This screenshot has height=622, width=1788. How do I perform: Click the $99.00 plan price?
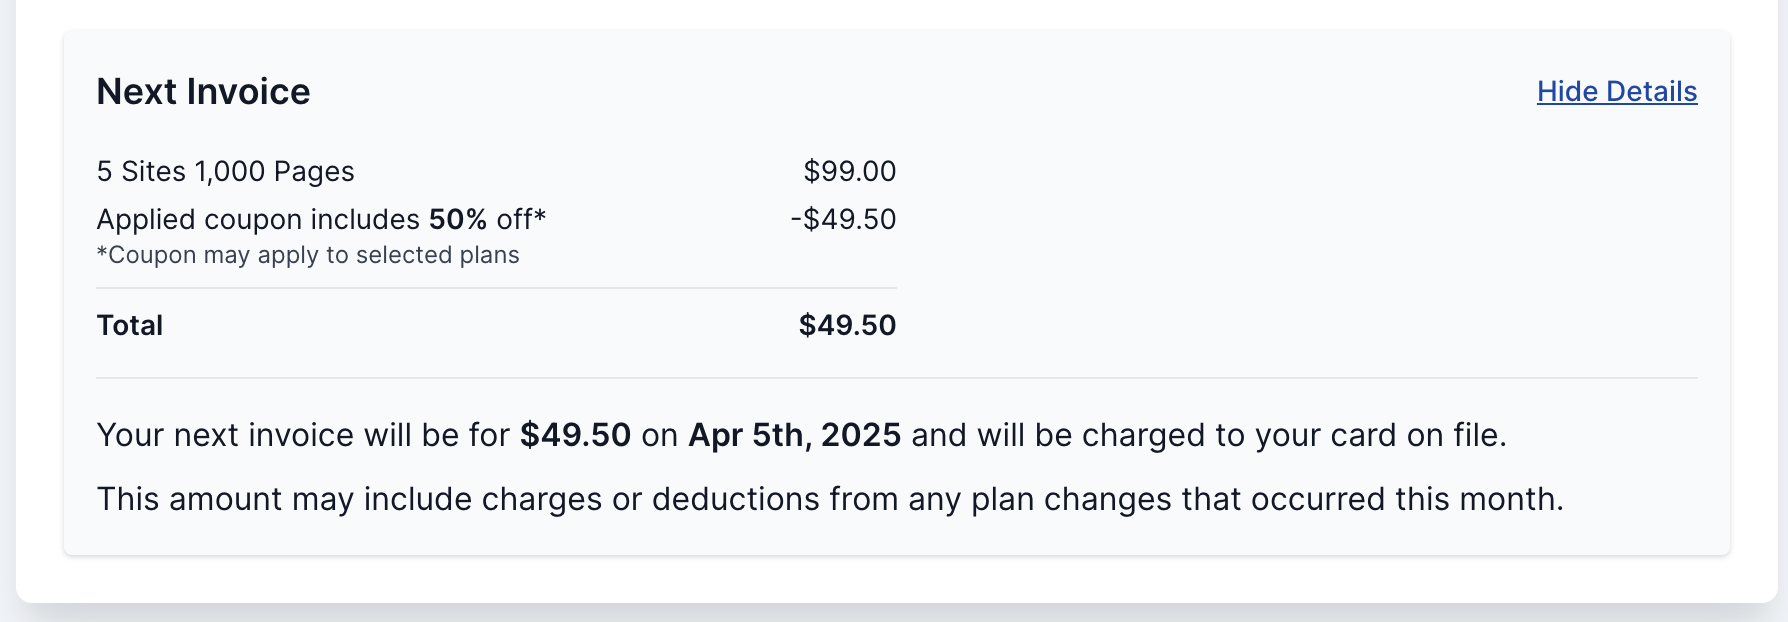point(849,171)
